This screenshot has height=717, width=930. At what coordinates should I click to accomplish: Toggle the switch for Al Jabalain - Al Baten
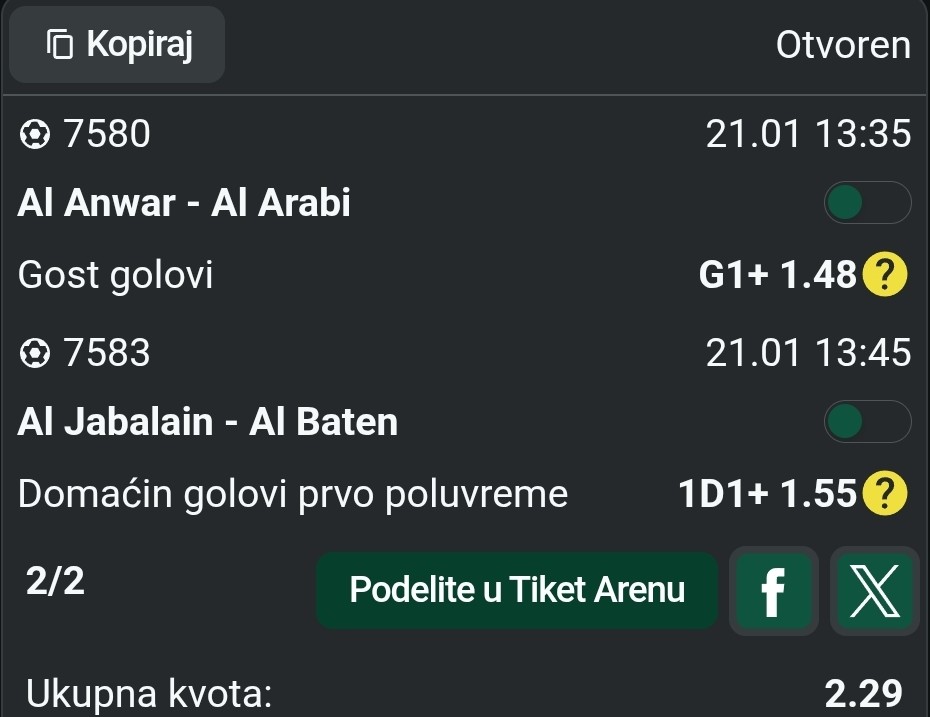(x=867, y=422)
